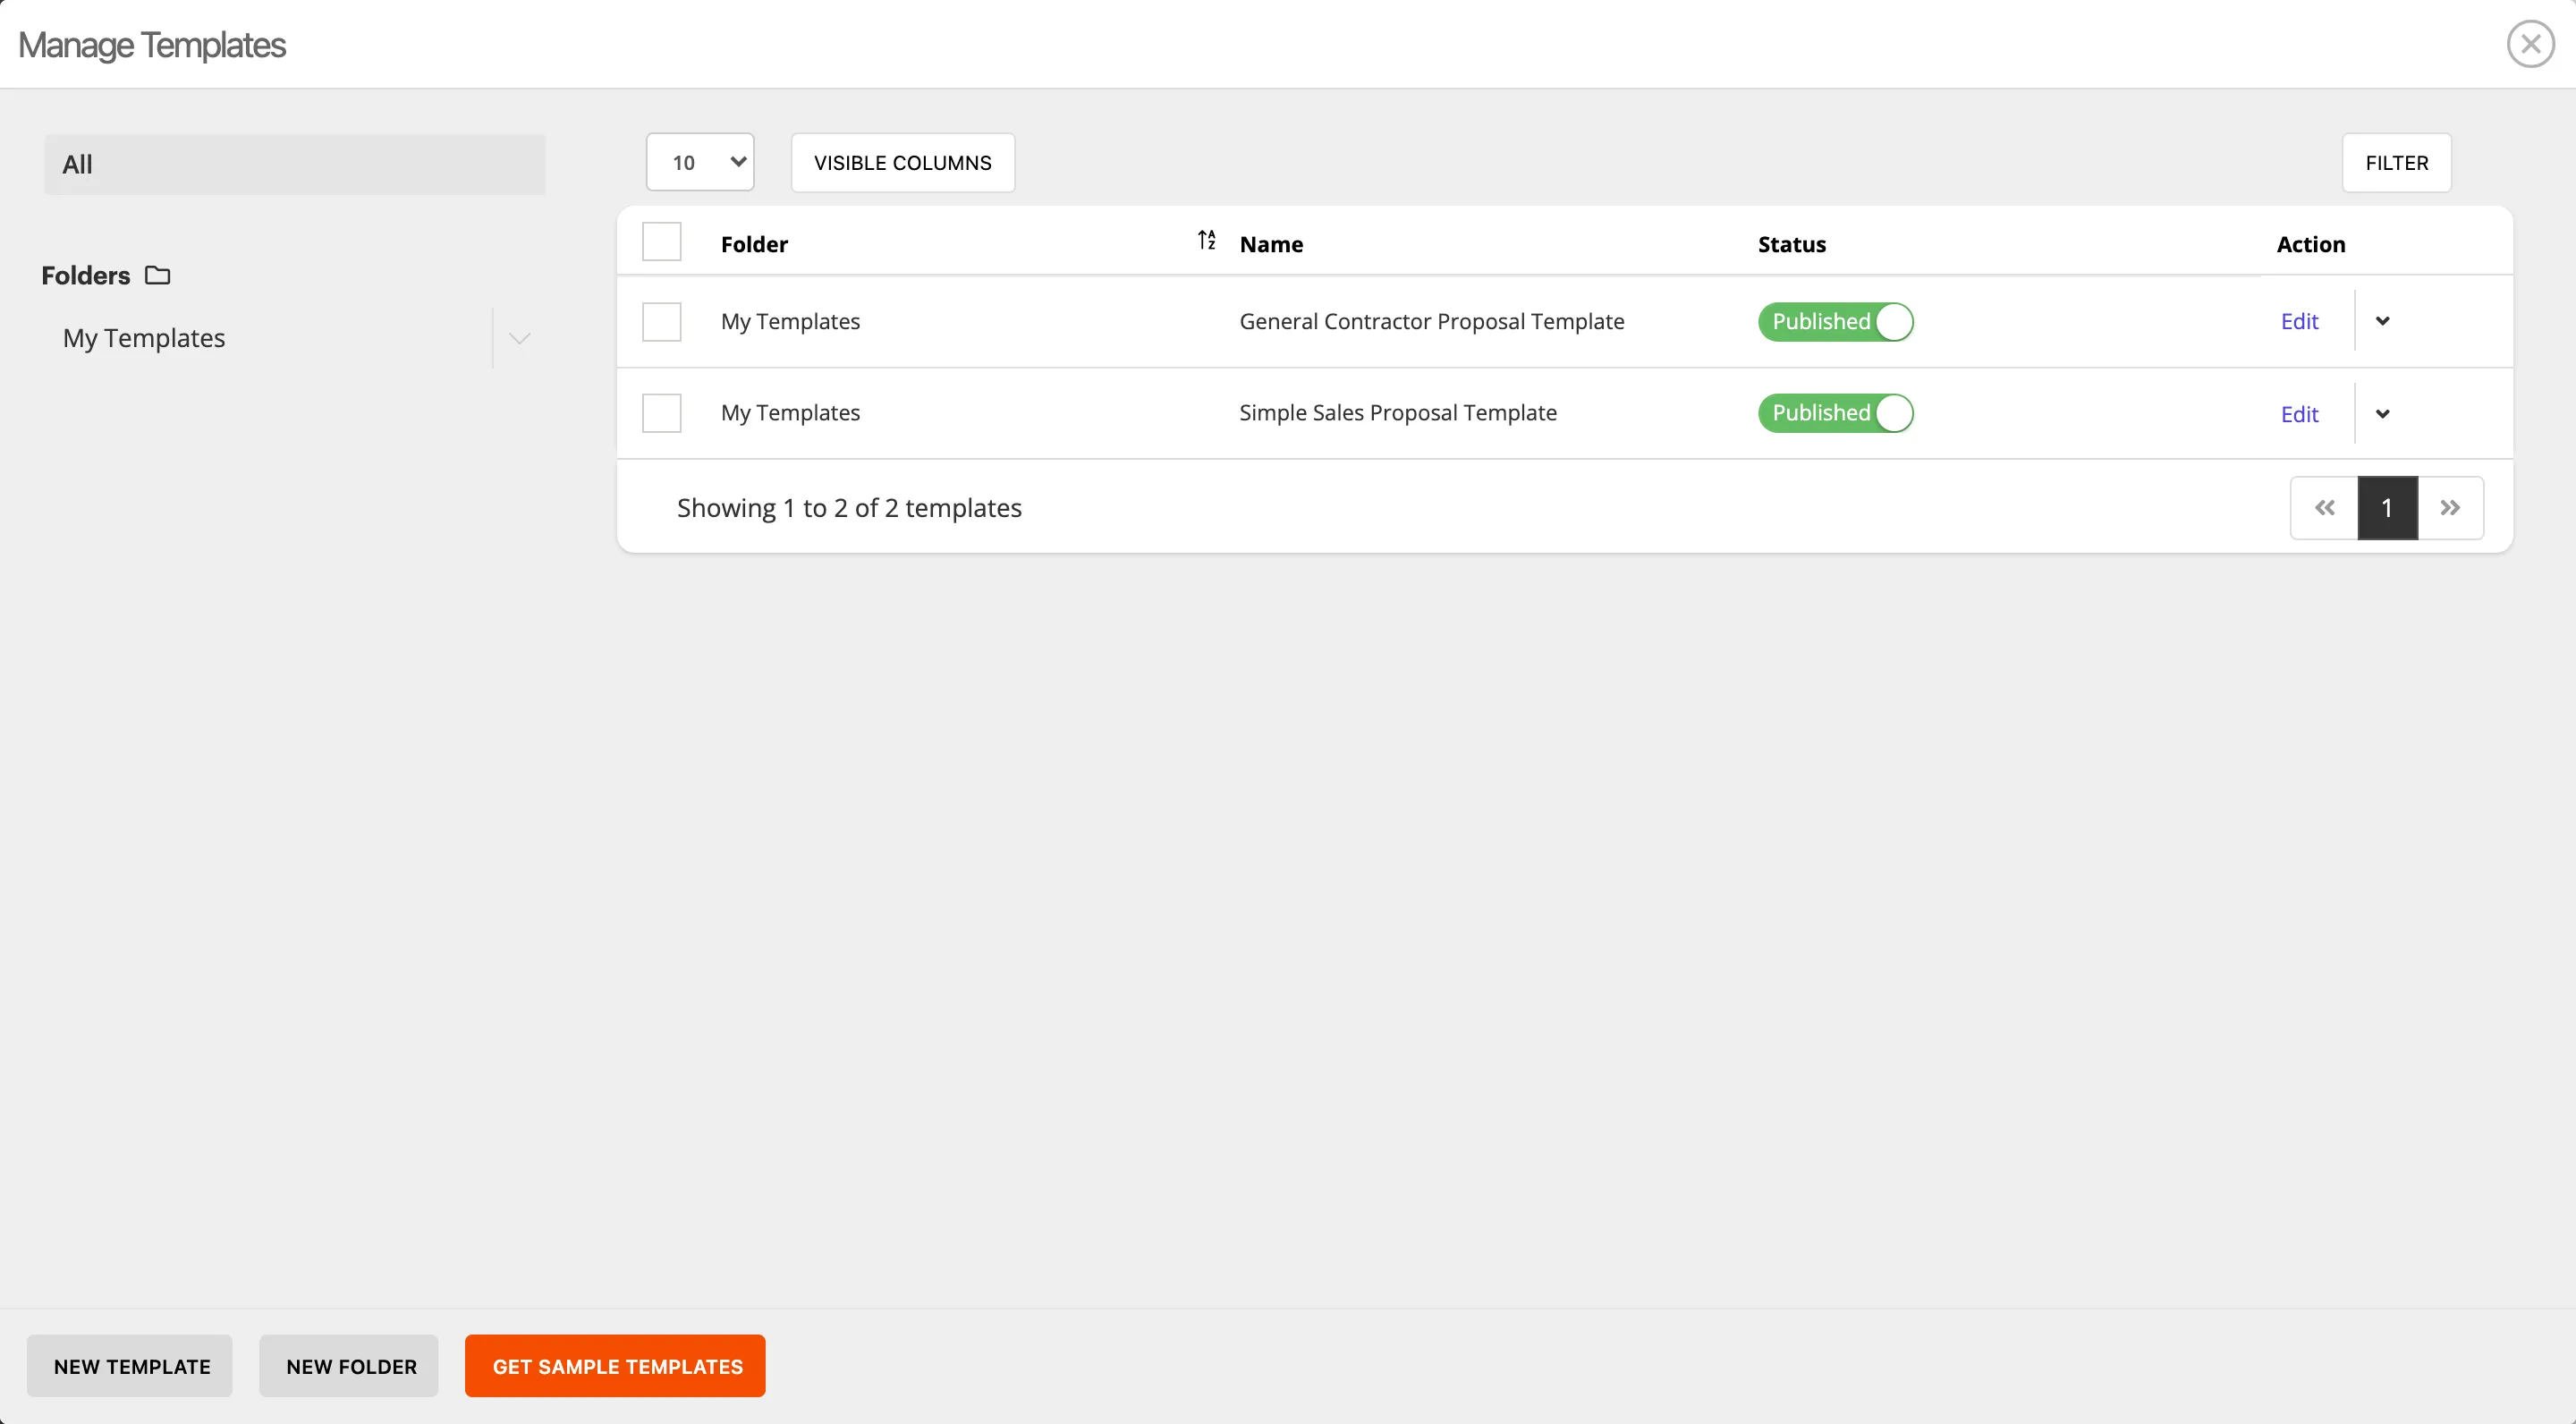Click Edit link for Simple Sales template

point(2299,414)
